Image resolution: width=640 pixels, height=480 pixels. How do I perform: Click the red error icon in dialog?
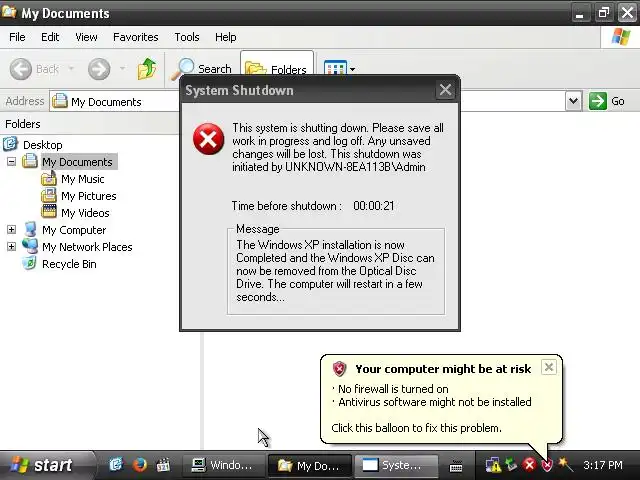209,139
